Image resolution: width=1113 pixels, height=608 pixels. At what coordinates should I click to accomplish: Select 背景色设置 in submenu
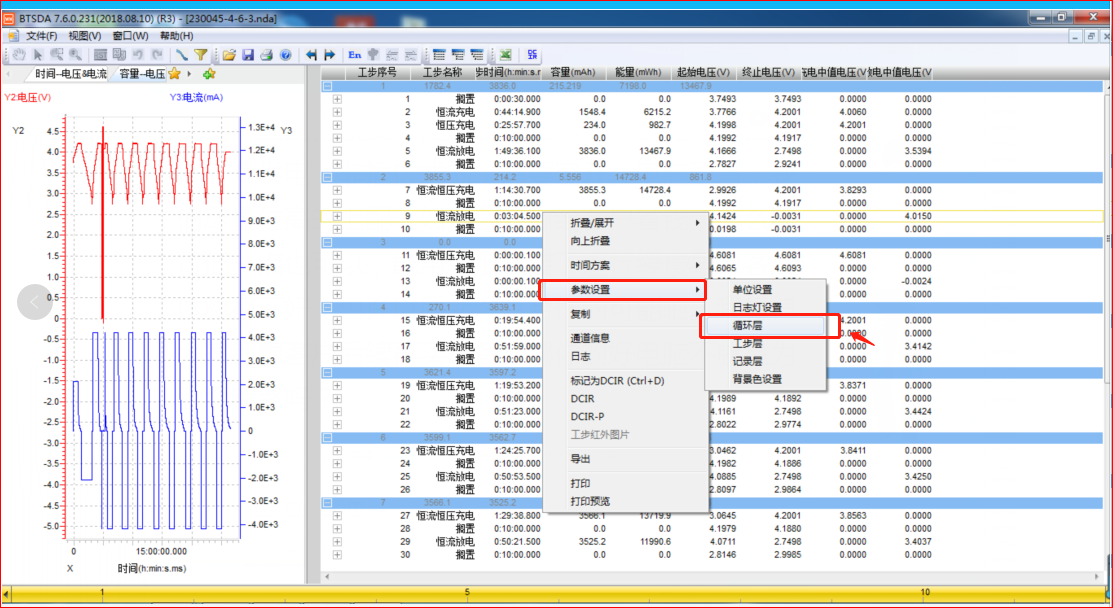(x=765, y=380)
